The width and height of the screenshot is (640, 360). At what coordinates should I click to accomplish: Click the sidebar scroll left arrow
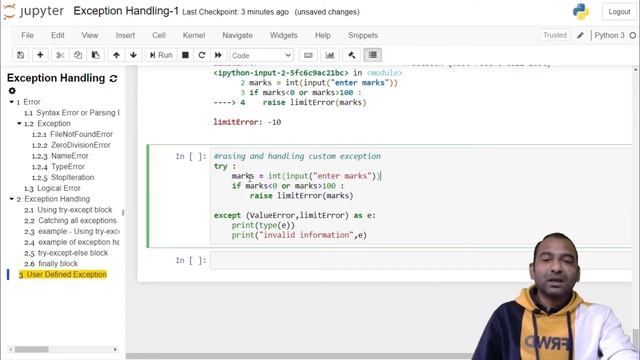(11, 349)
